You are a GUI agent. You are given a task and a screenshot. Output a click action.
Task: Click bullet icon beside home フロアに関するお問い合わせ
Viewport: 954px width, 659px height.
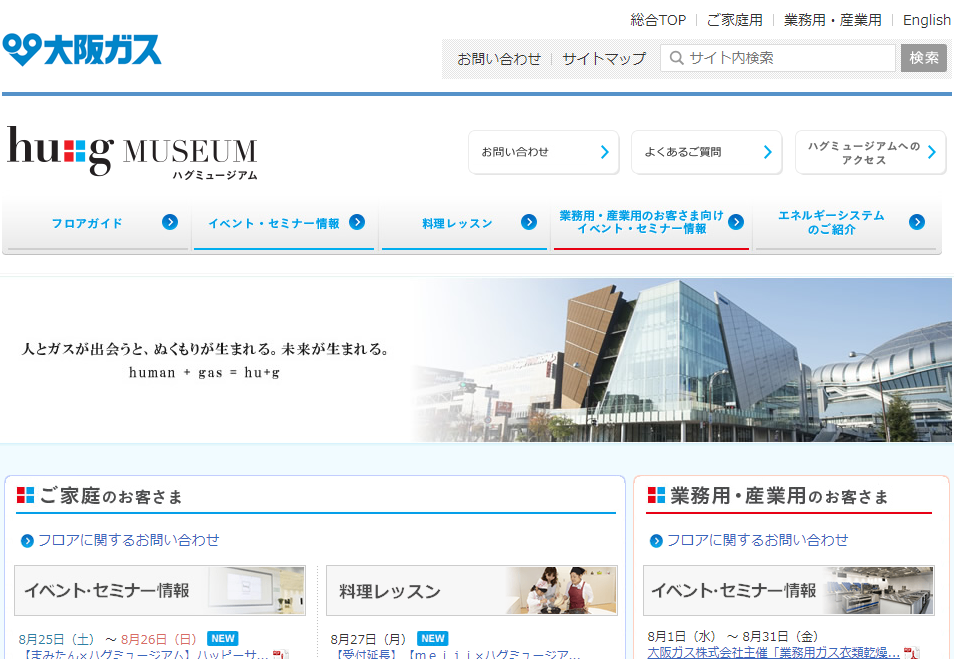pyautogui.click(x=27, y=540)
